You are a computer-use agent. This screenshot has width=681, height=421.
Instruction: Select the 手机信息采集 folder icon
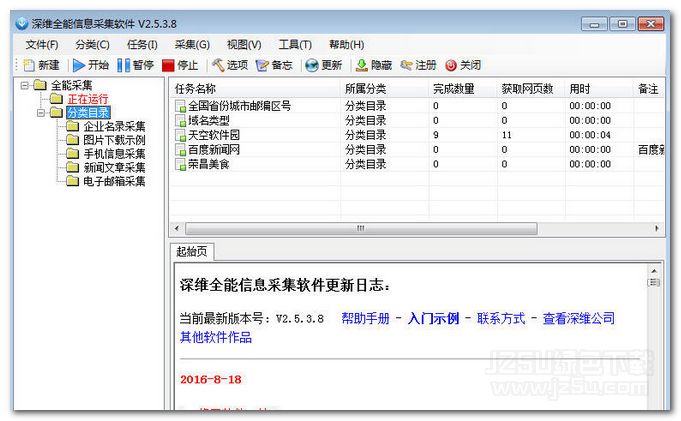72,154
